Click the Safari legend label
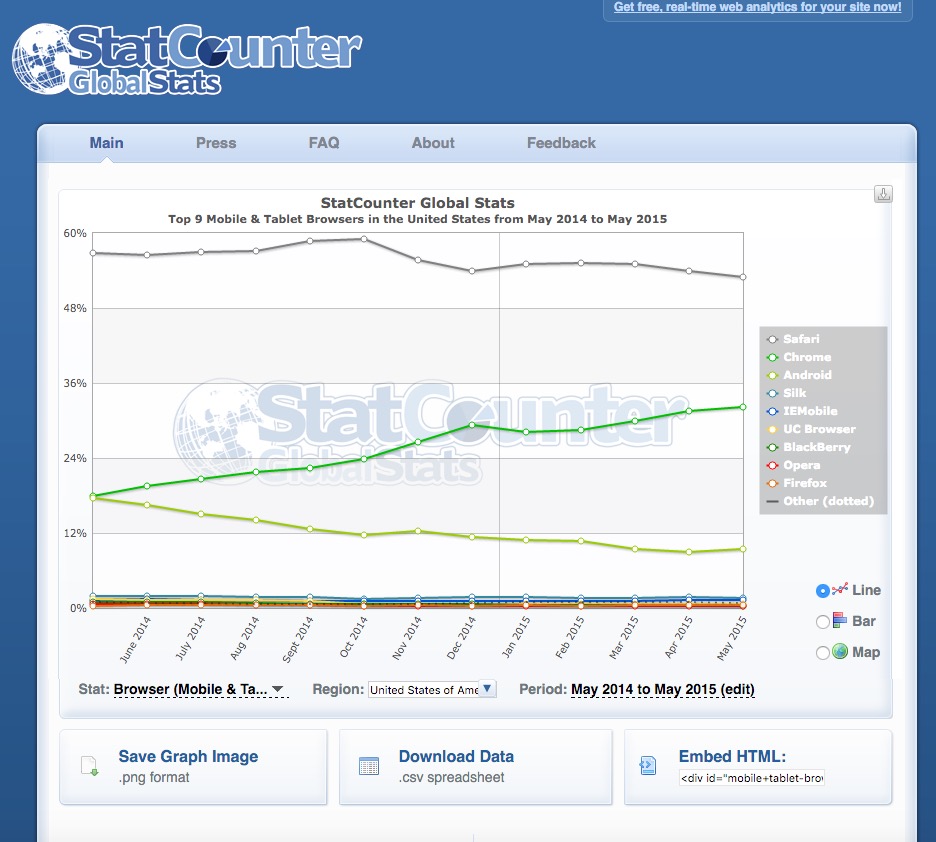936x842 pixels. [x=801, y=339]
